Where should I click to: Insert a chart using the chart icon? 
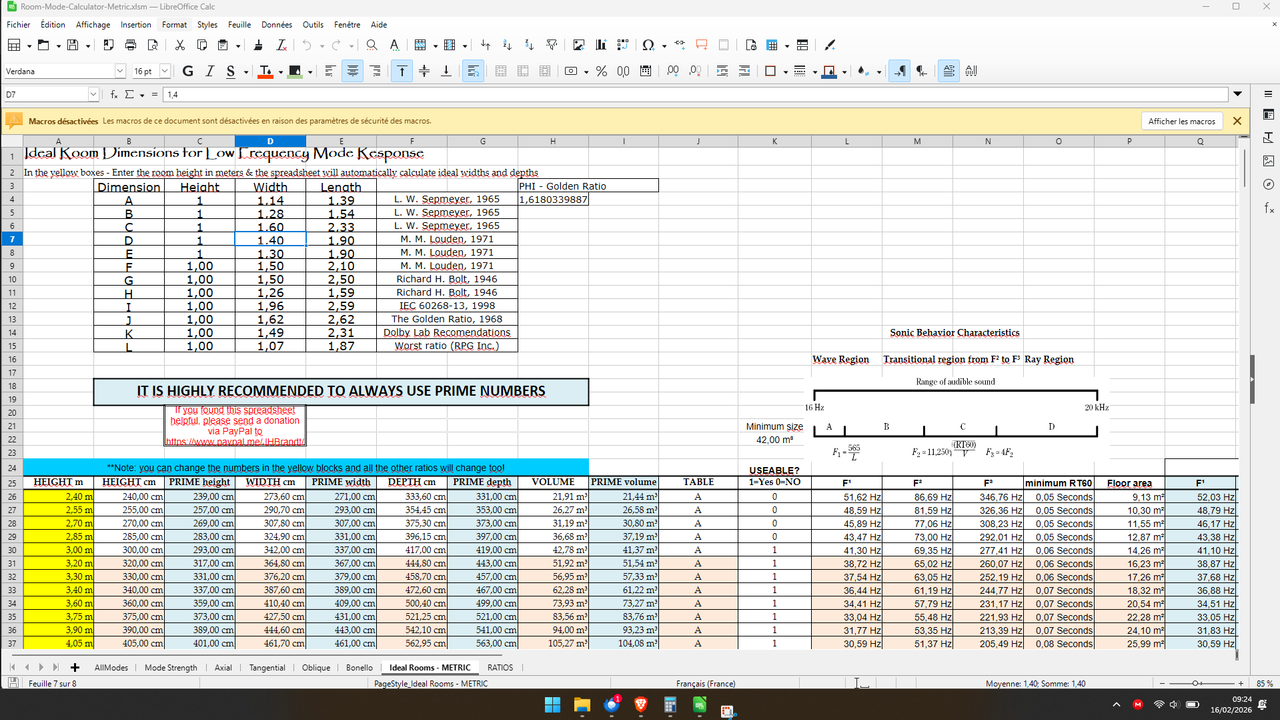tap(601, 45)
